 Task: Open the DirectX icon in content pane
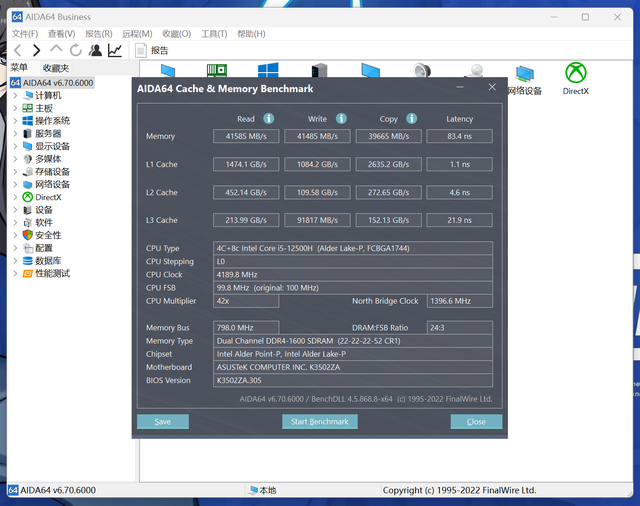coord(575,78)
